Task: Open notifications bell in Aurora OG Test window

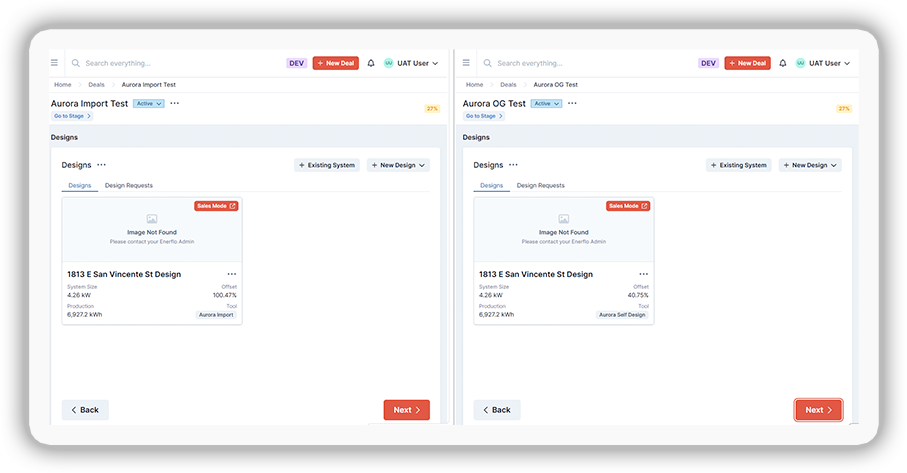Action: pyautogui.click(x=783, y=63)
